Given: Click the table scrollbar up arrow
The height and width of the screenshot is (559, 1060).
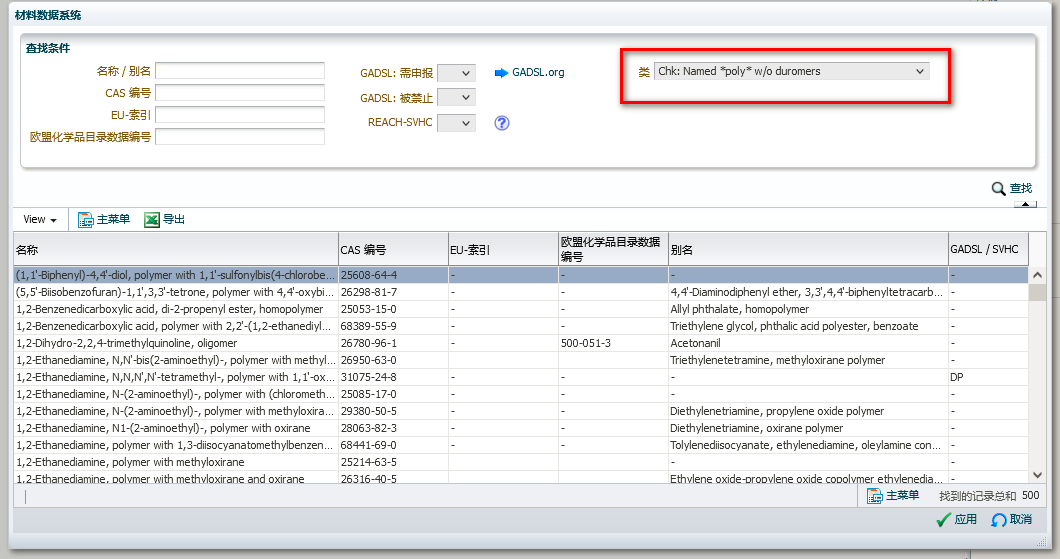Looking at the screenshot, I should click(x=1037, y=275).
